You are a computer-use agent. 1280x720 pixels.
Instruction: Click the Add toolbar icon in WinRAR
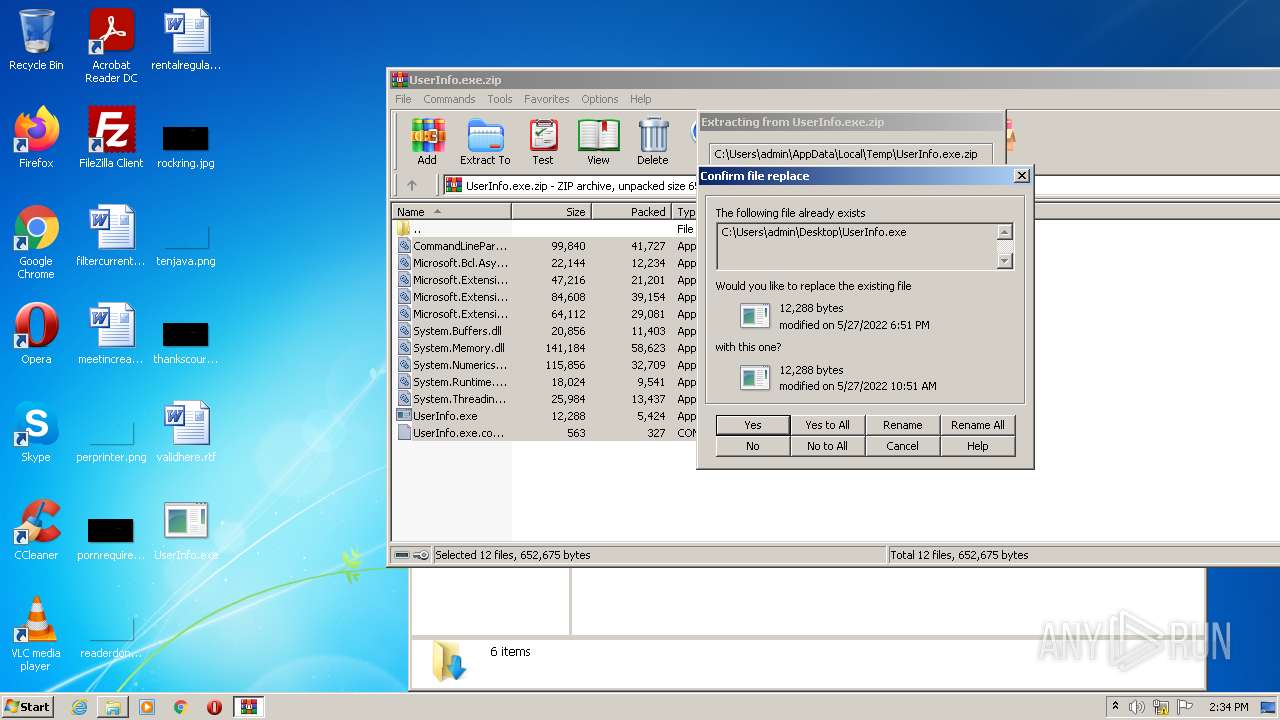[x=427, y=141]
